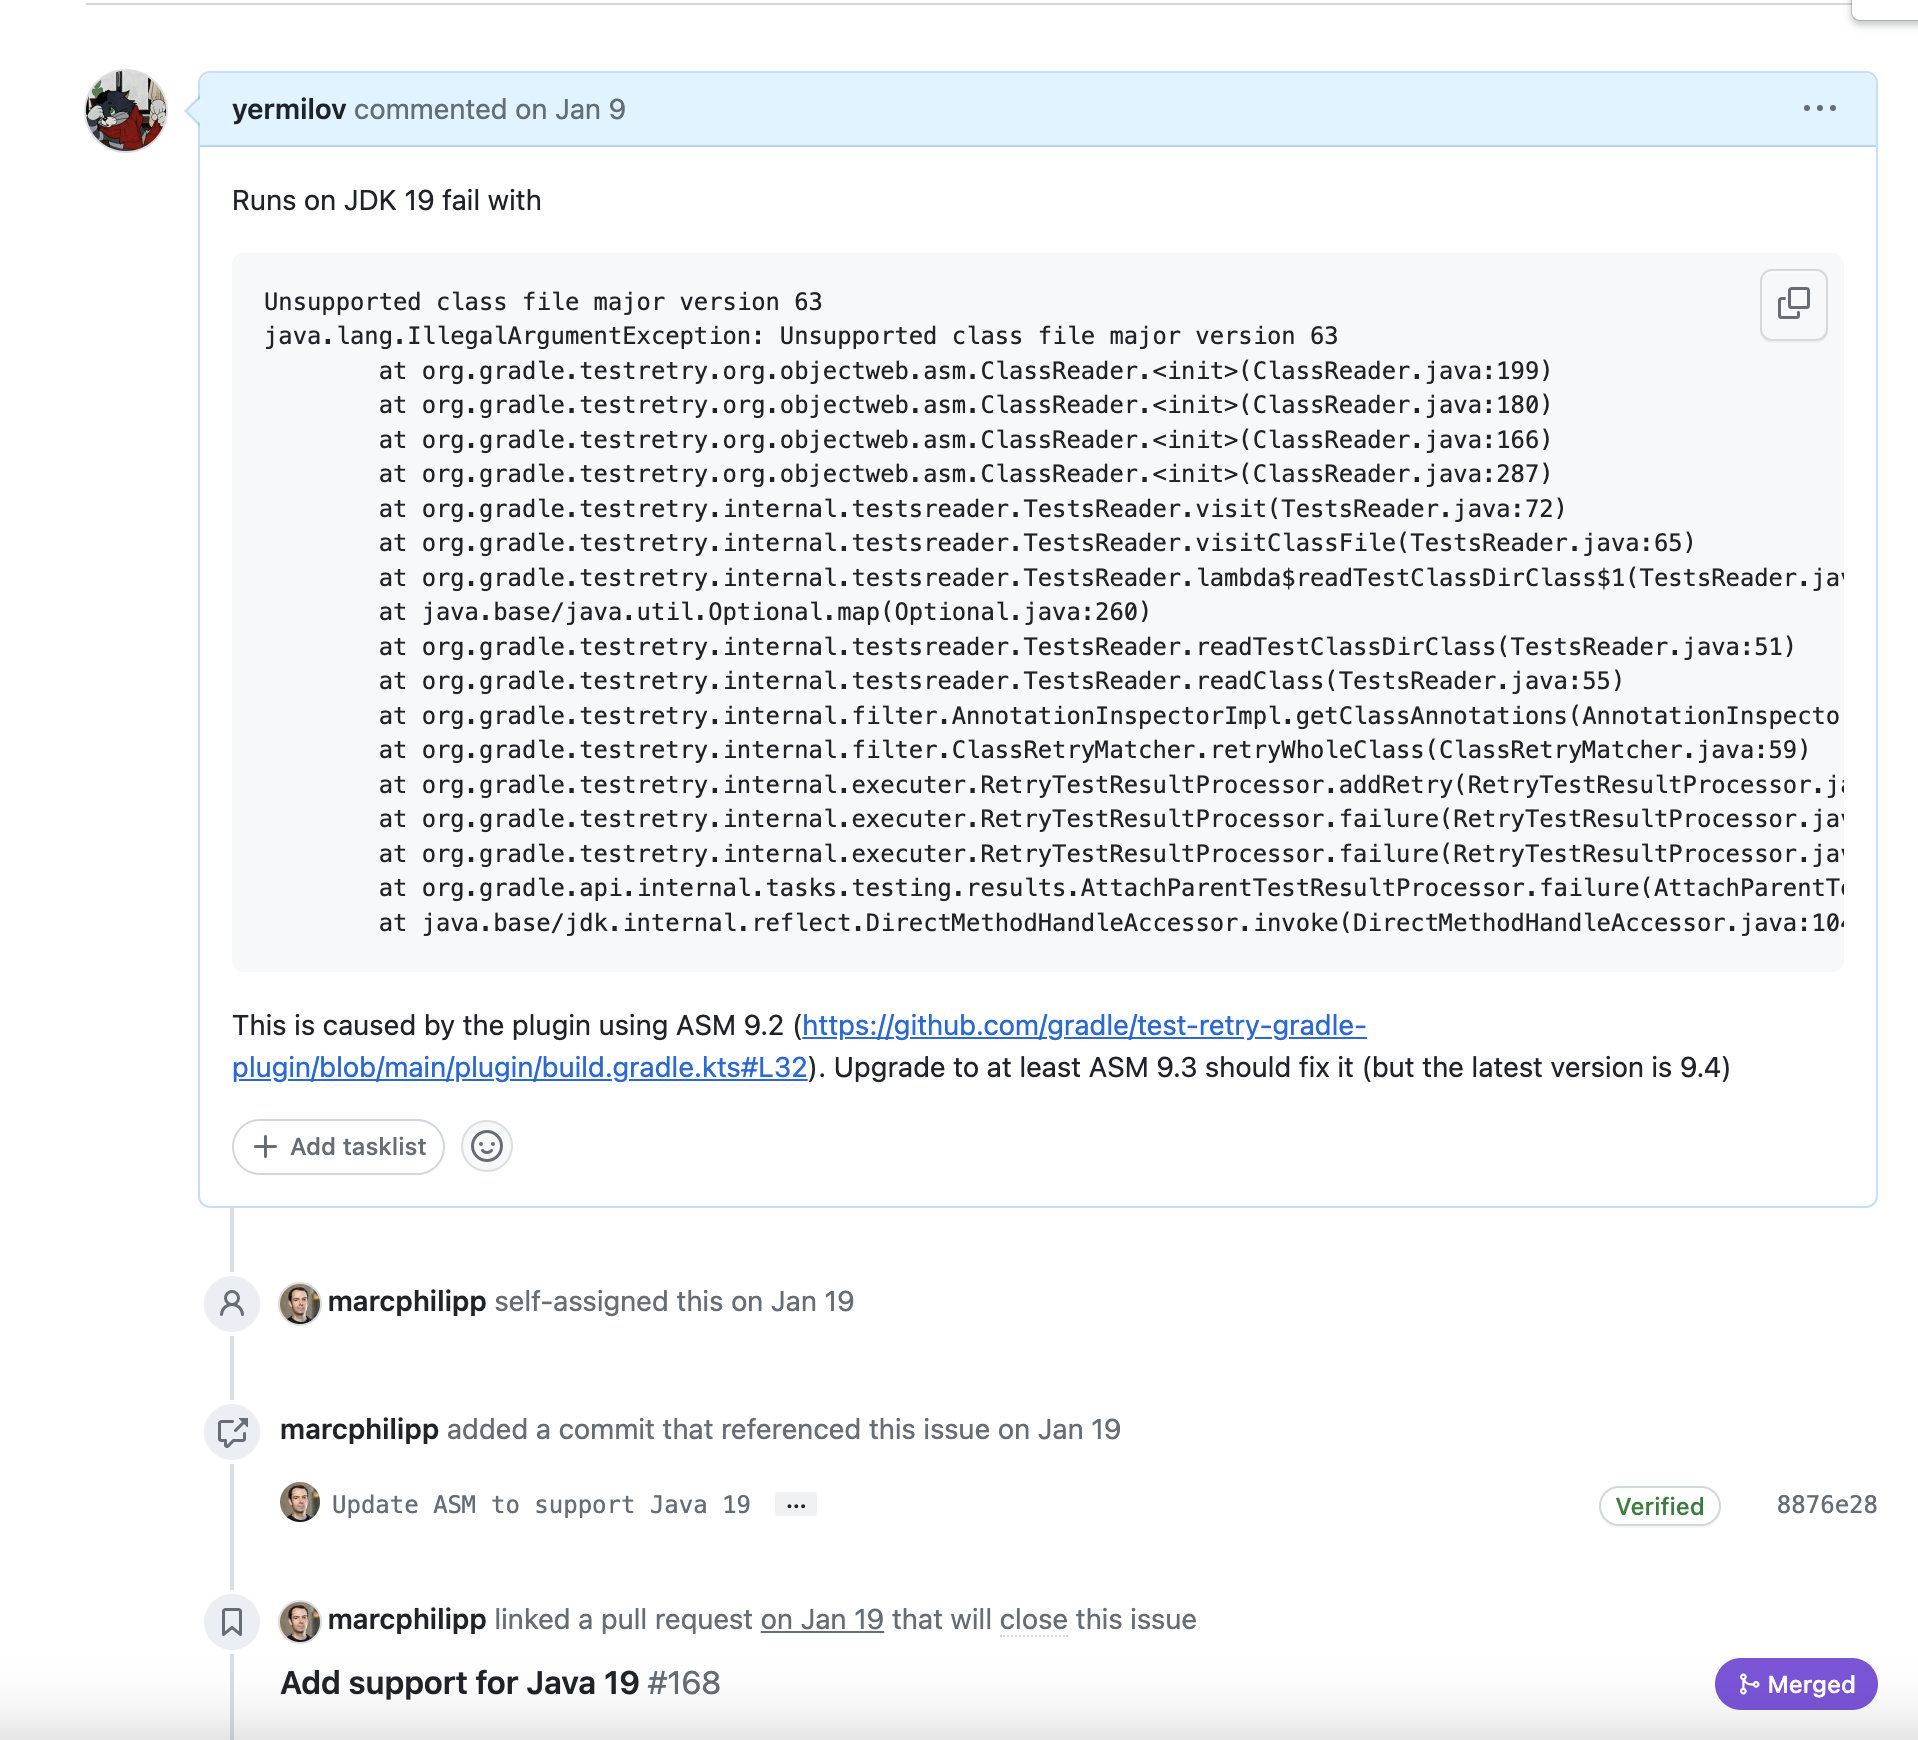
Task: Click marcphilipp avatar beside commit message
Action: [x=299, y=1502]
